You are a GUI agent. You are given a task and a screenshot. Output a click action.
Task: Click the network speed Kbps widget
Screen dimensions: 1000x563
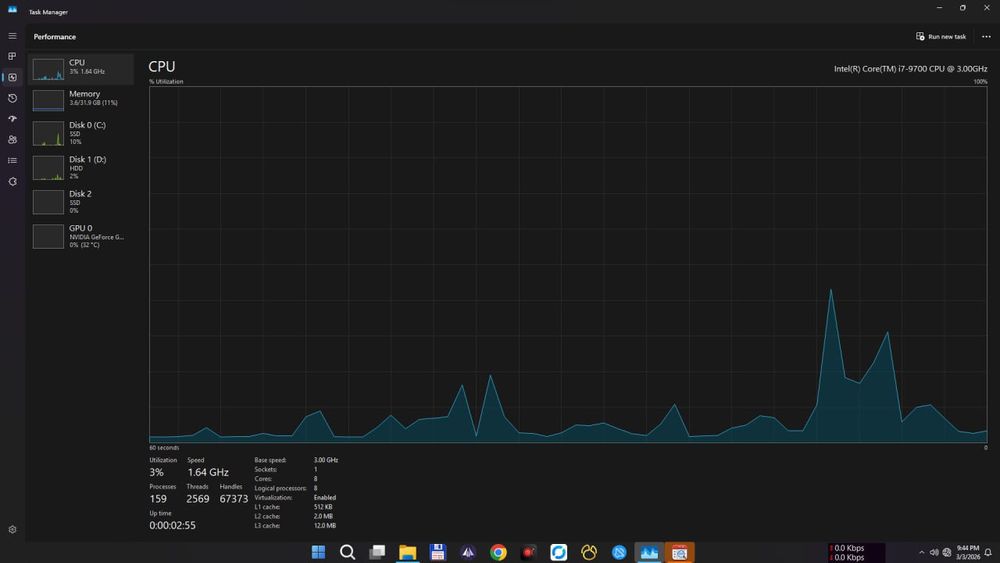click(857, 553)
